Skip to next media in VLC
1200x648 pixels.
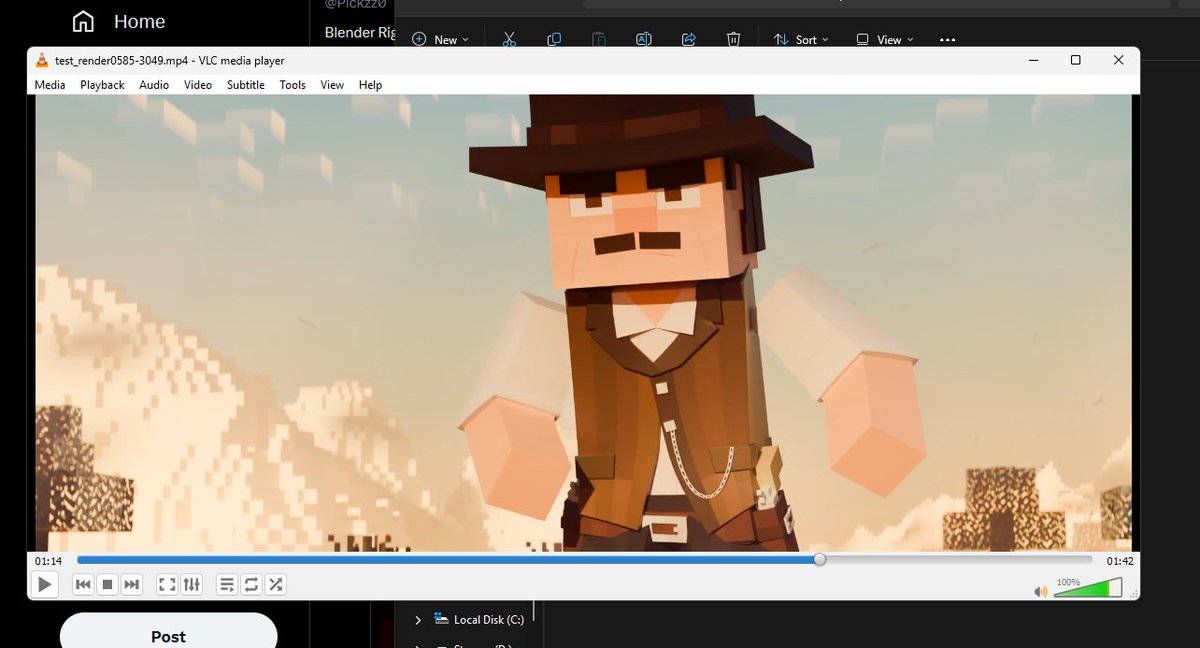point(132,584)
